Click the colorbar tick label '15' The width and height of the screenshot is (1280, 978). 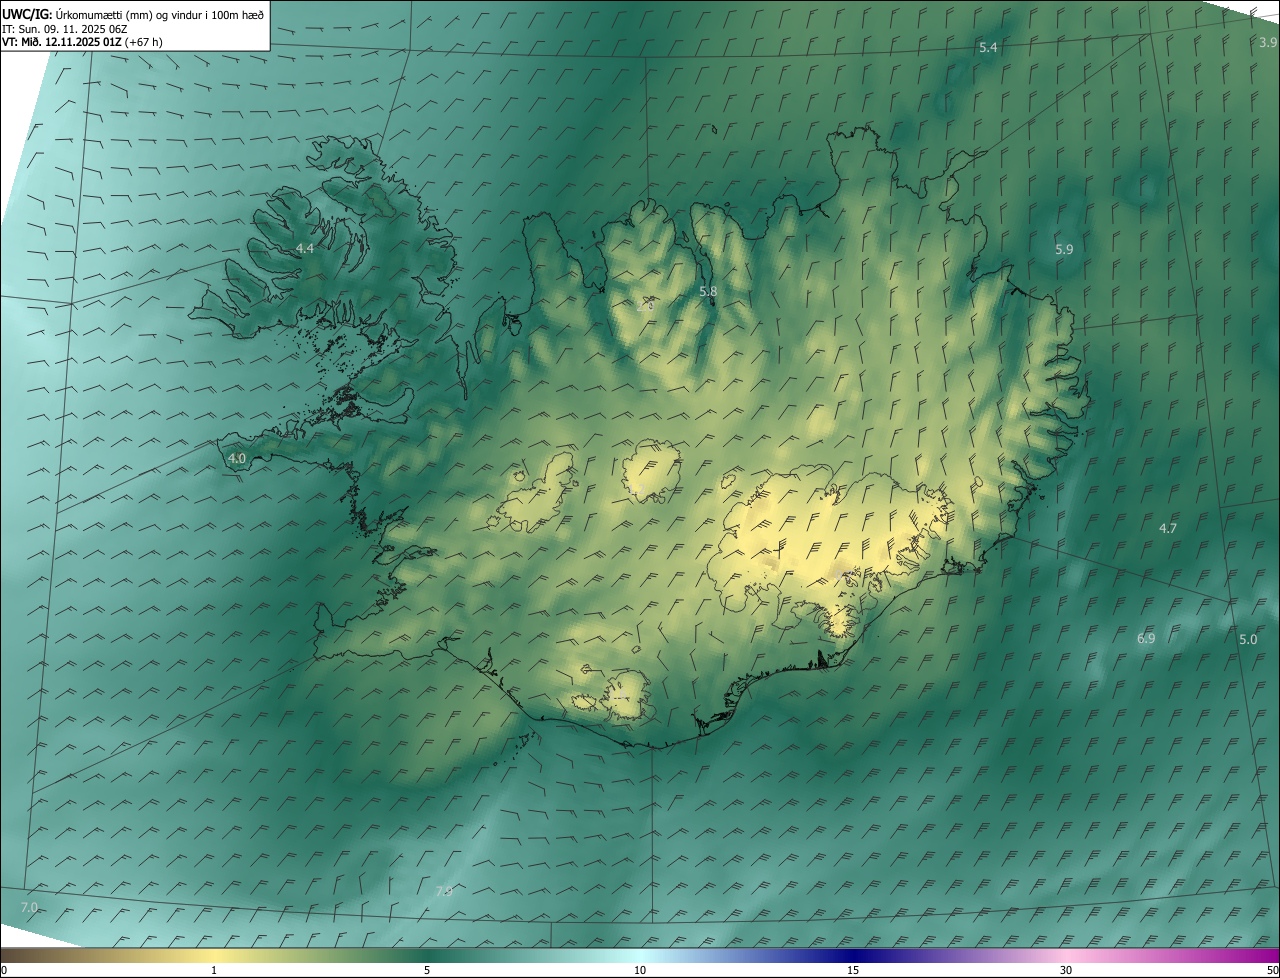[853, 970]
